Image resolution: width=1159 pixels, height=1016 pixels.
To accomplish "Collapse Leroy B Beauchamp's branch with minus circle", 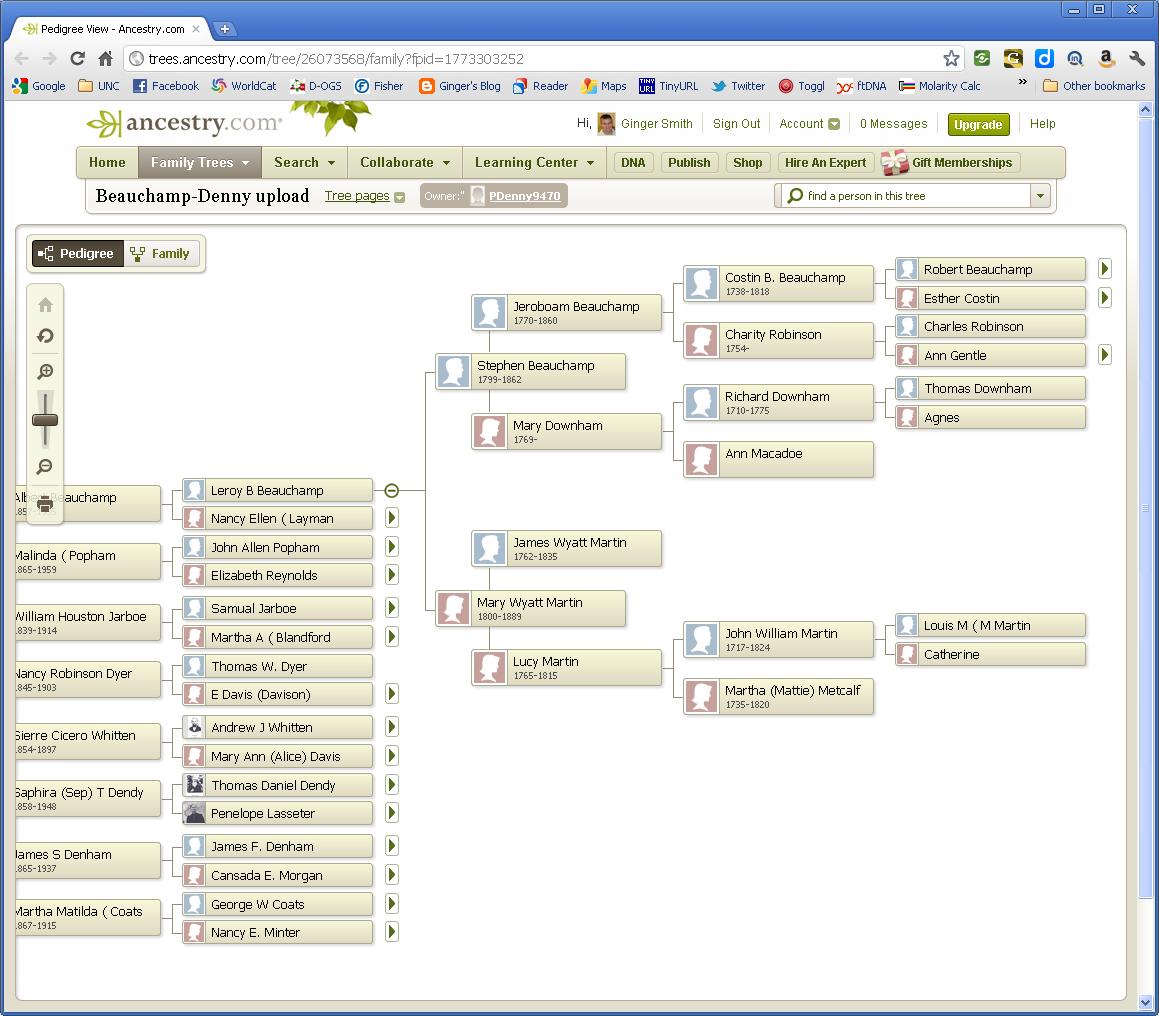I will (x=391, y=490).
